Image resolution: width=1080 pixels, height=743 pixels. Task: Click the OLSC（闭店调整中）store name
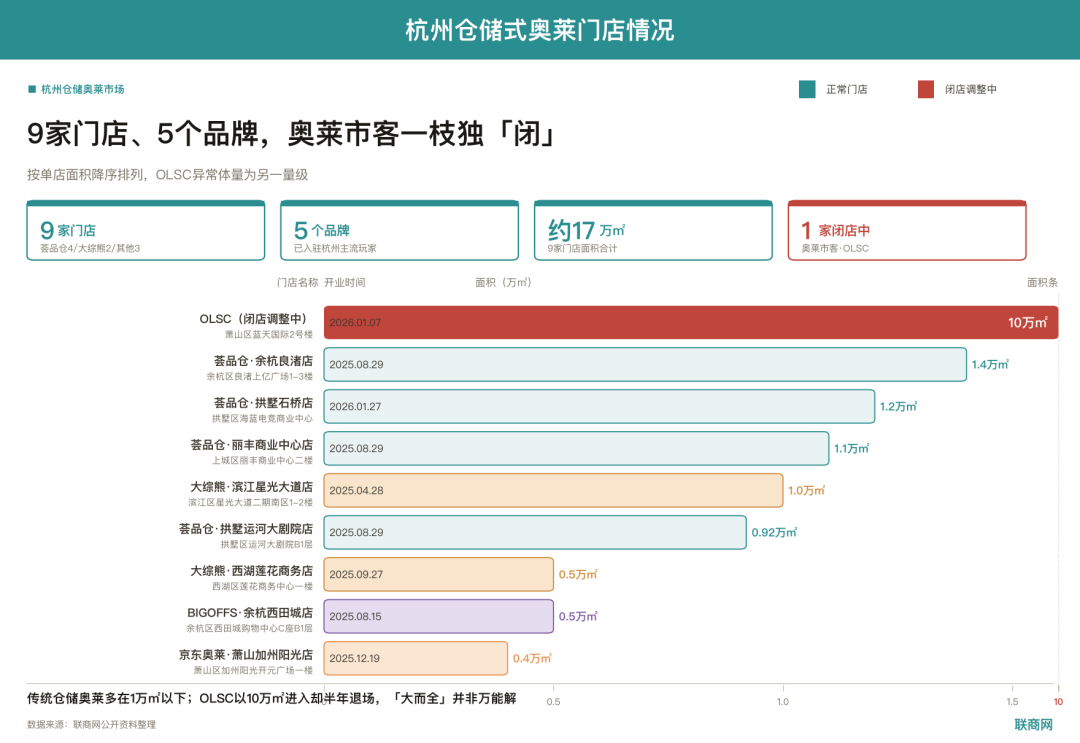tap(253, 319)
